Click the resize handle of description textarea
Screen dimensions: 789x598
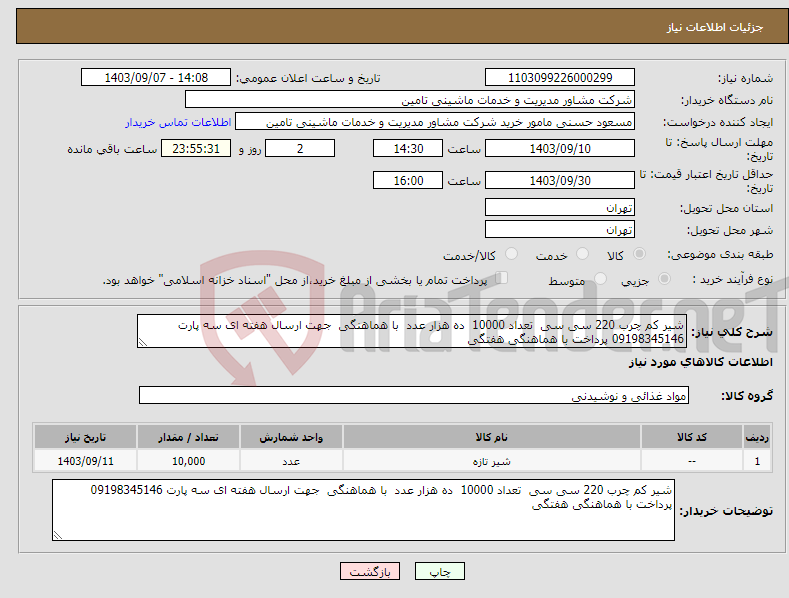pos(143,342)
